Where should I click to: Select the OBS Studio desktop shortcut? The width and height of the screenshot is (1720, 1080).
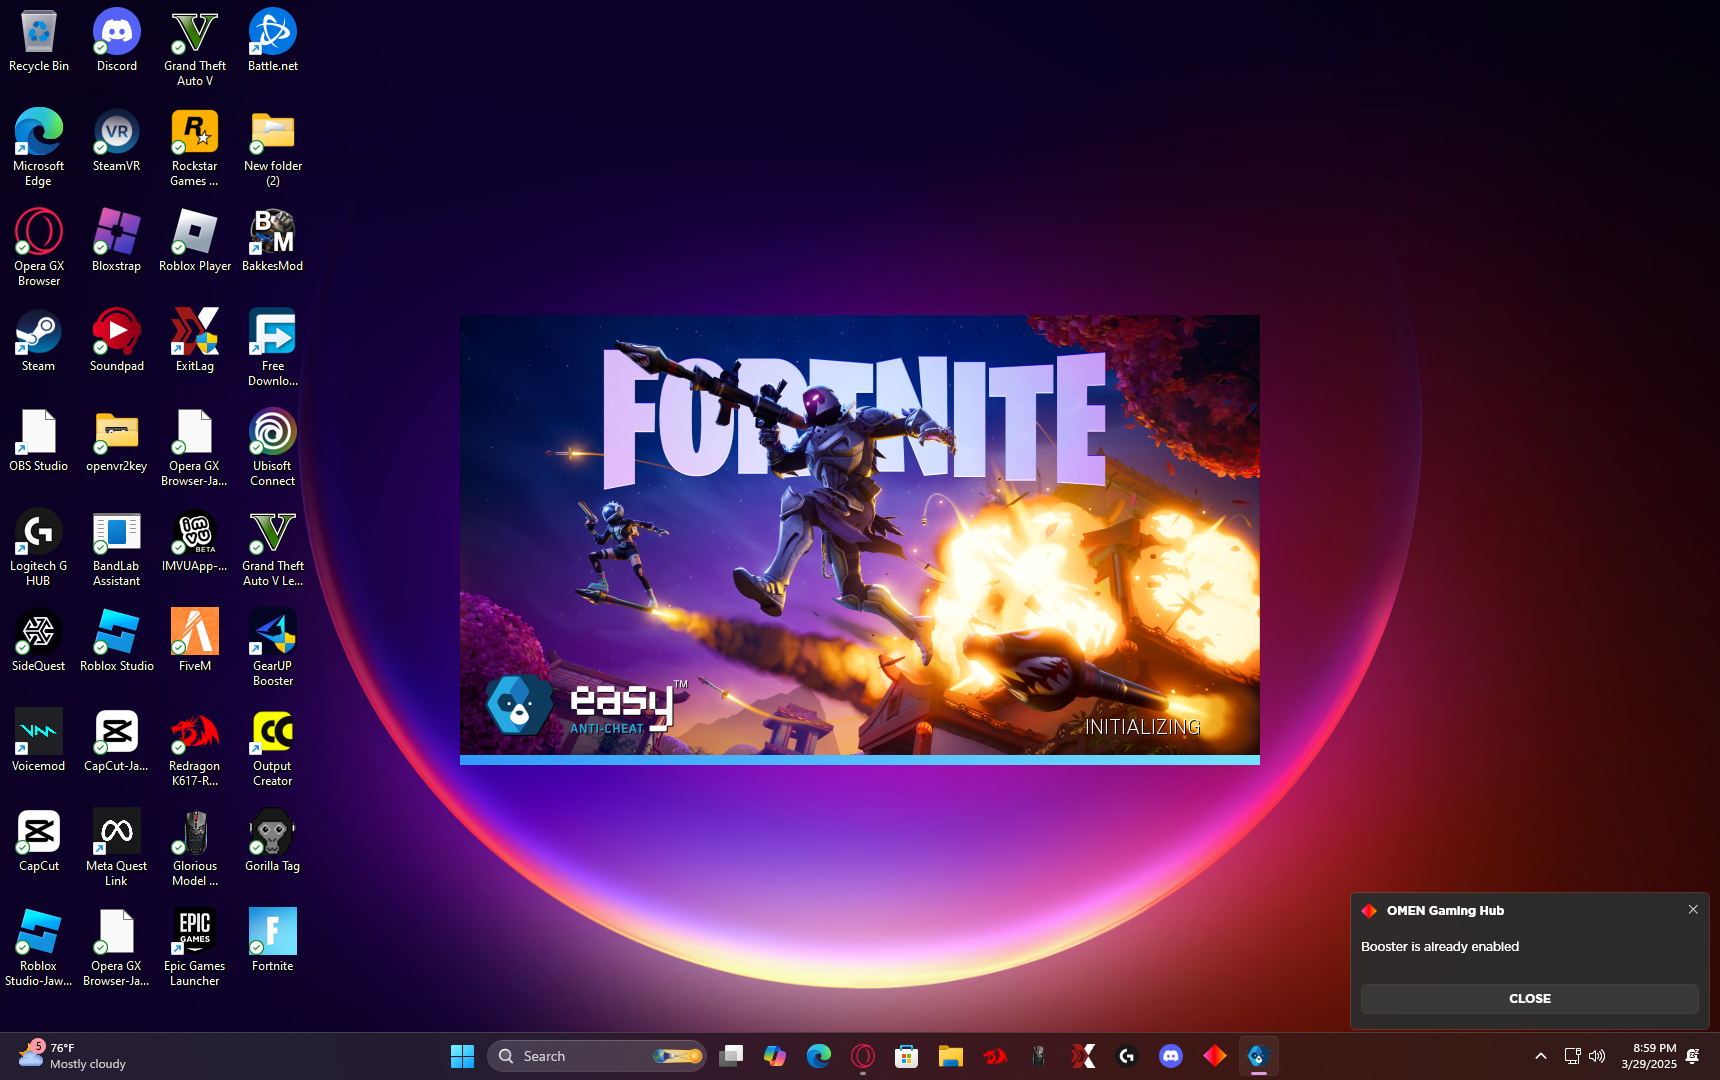[39, 441]
